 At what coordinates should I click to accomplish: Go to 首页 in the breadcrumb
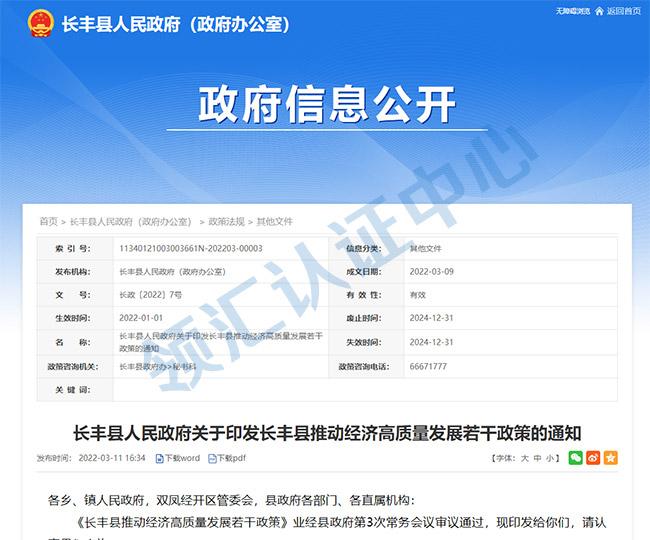click(x=49, y=222)
